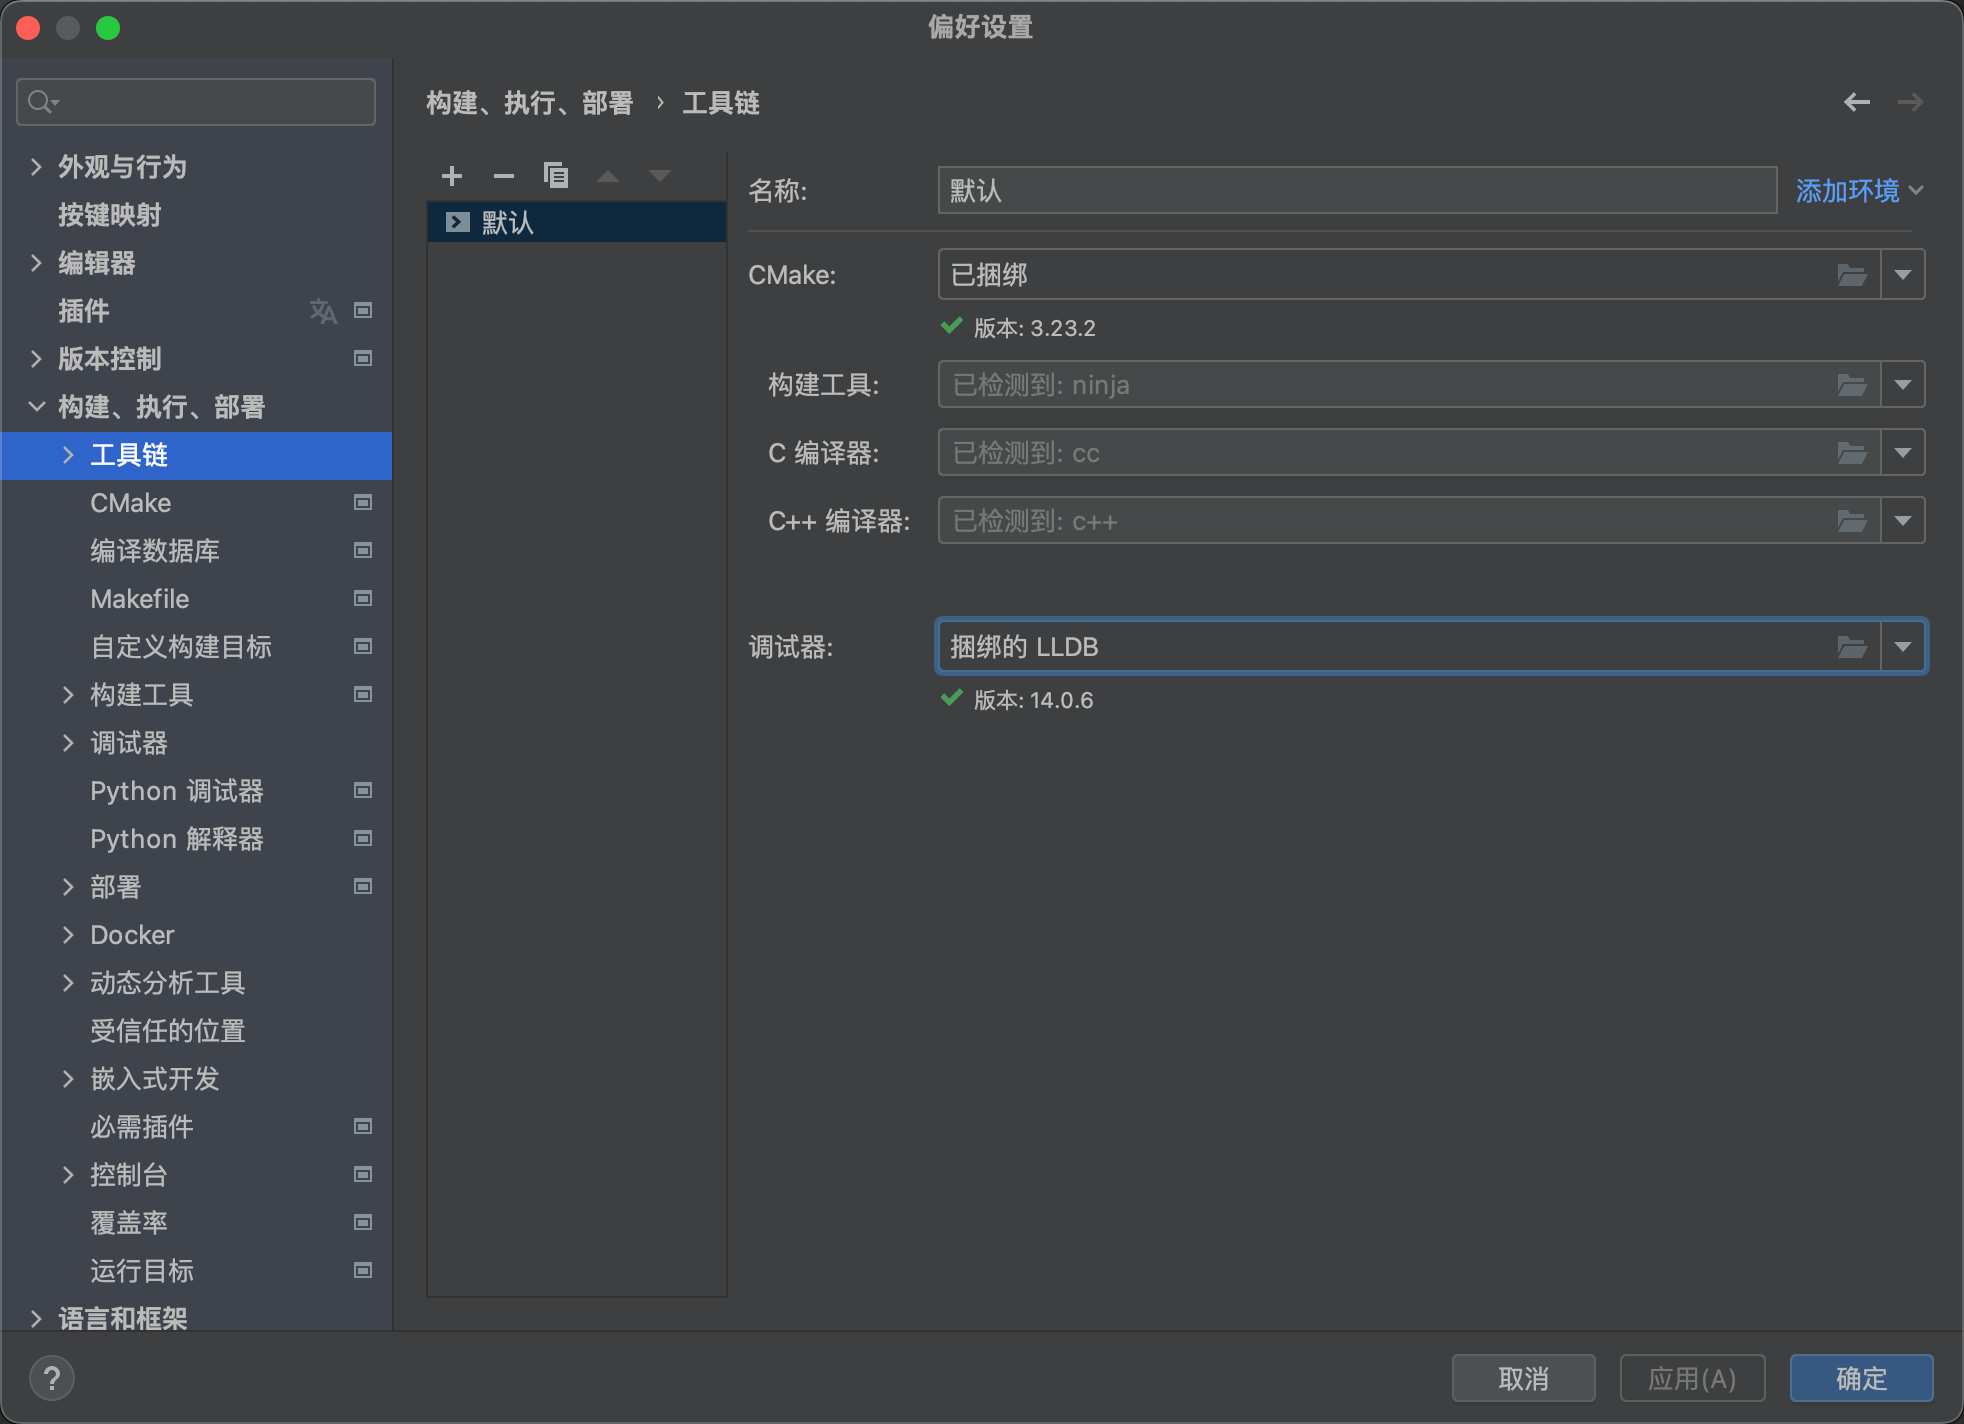Viewport: 1964px width, 1424px height.
Task: Open the CMake dropdown arrow
Action: (1903, 275)
